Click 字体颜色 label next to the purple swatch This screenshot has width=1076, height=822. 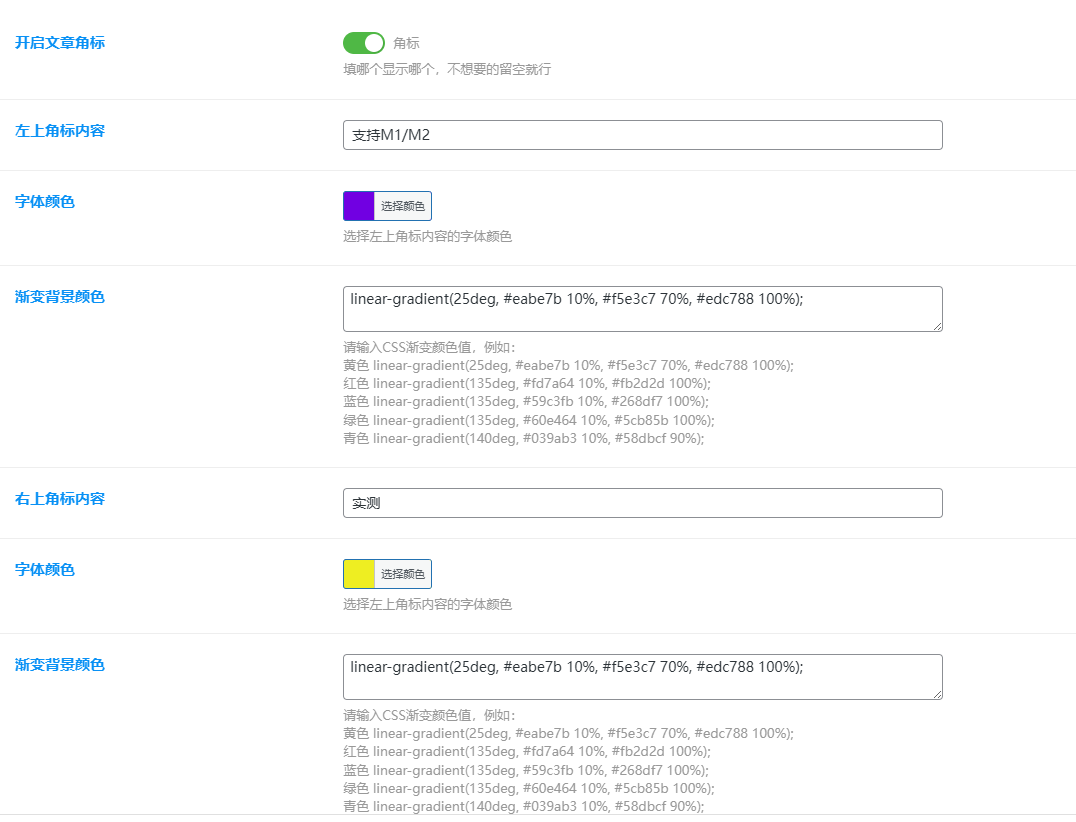coord(45,202)
